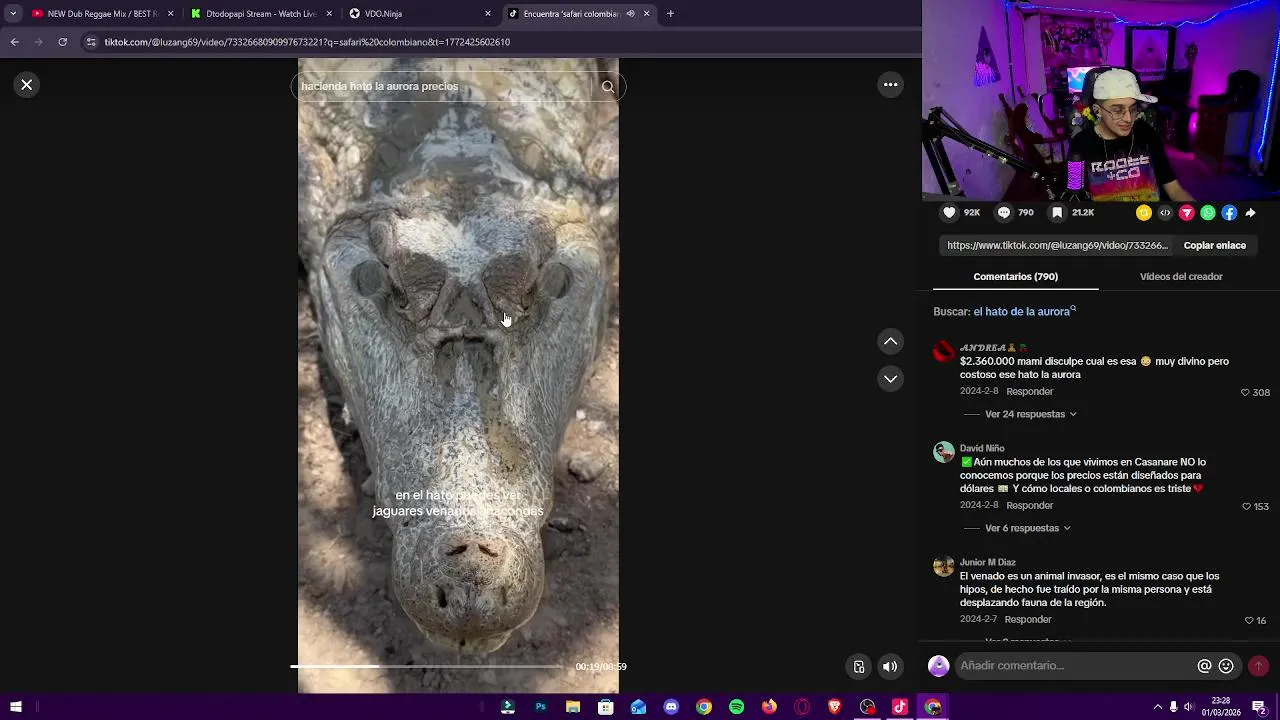Screen dimensions: 1280x720
Task: Save the video with the bookmark icon
Action: [x=1057, y=213]
